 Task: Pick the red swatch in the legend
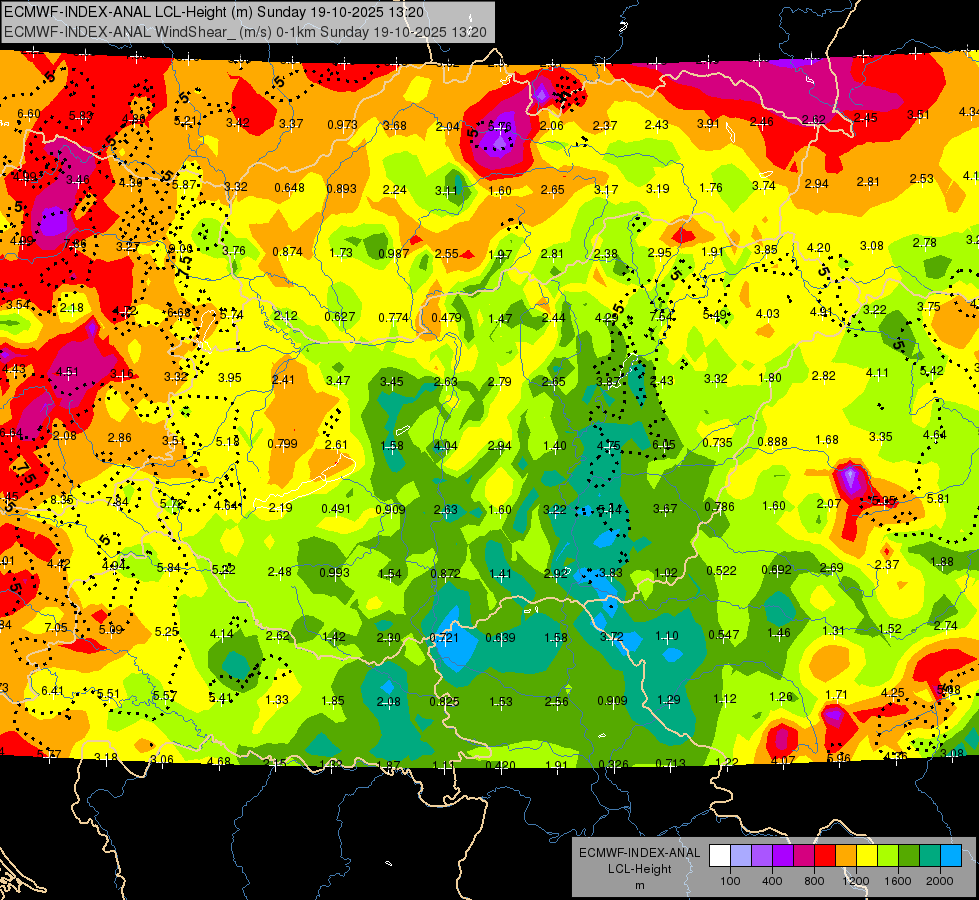click(825, 855)
